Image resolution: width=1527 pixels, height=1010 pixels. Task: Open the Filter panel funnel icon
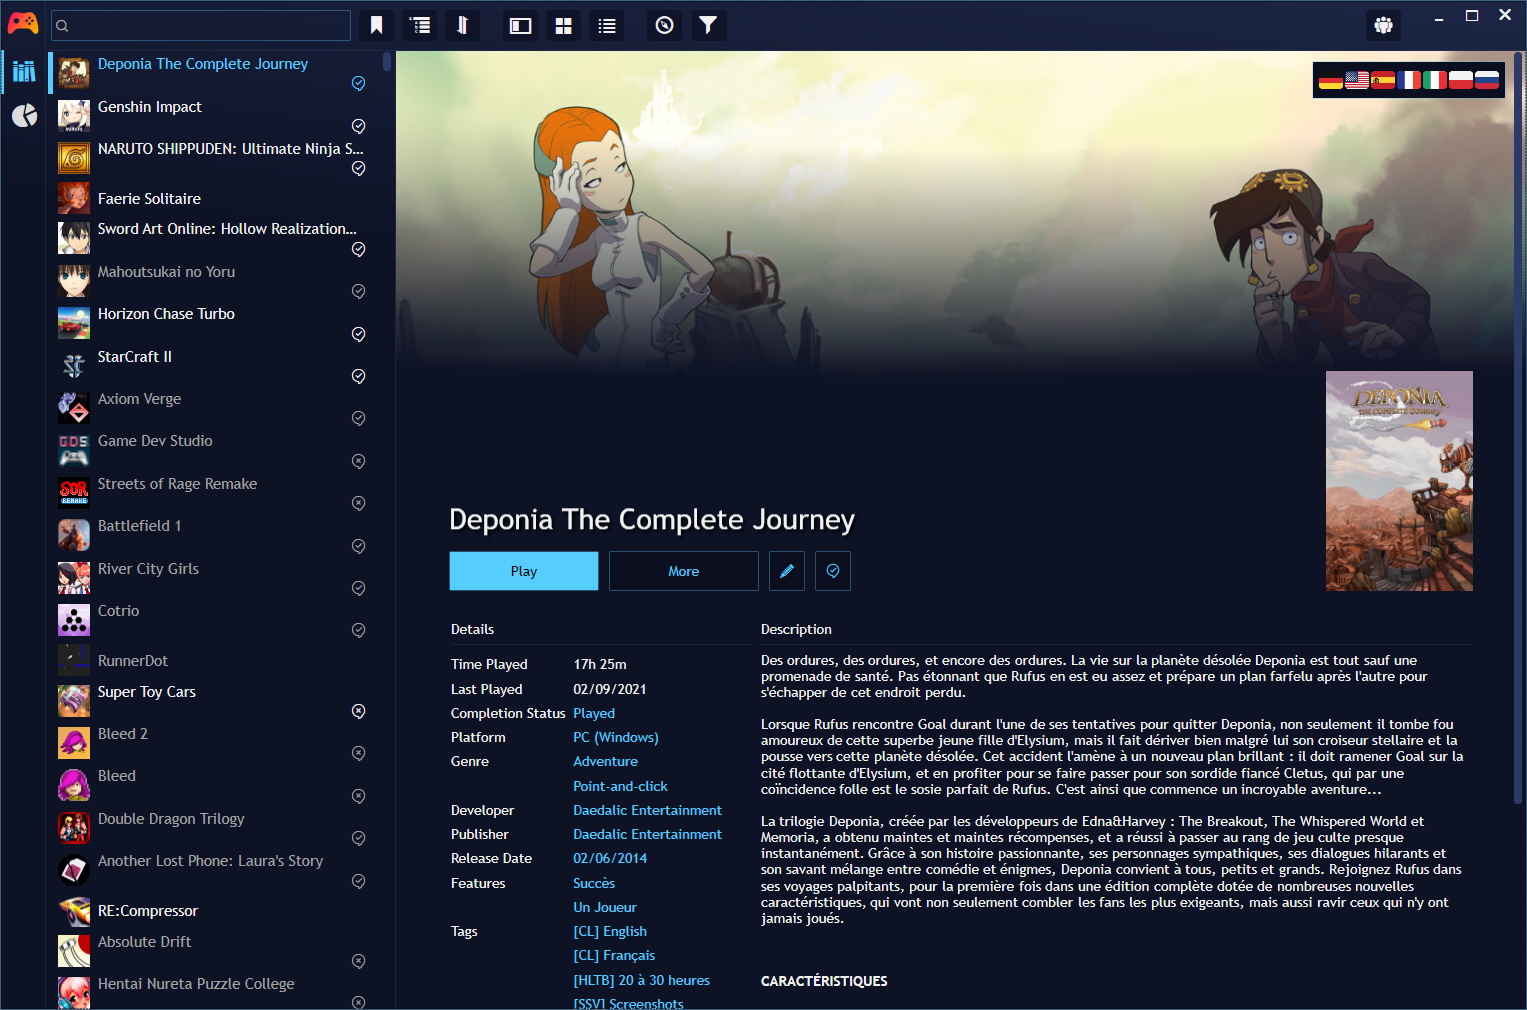click(x=707, y=25)
